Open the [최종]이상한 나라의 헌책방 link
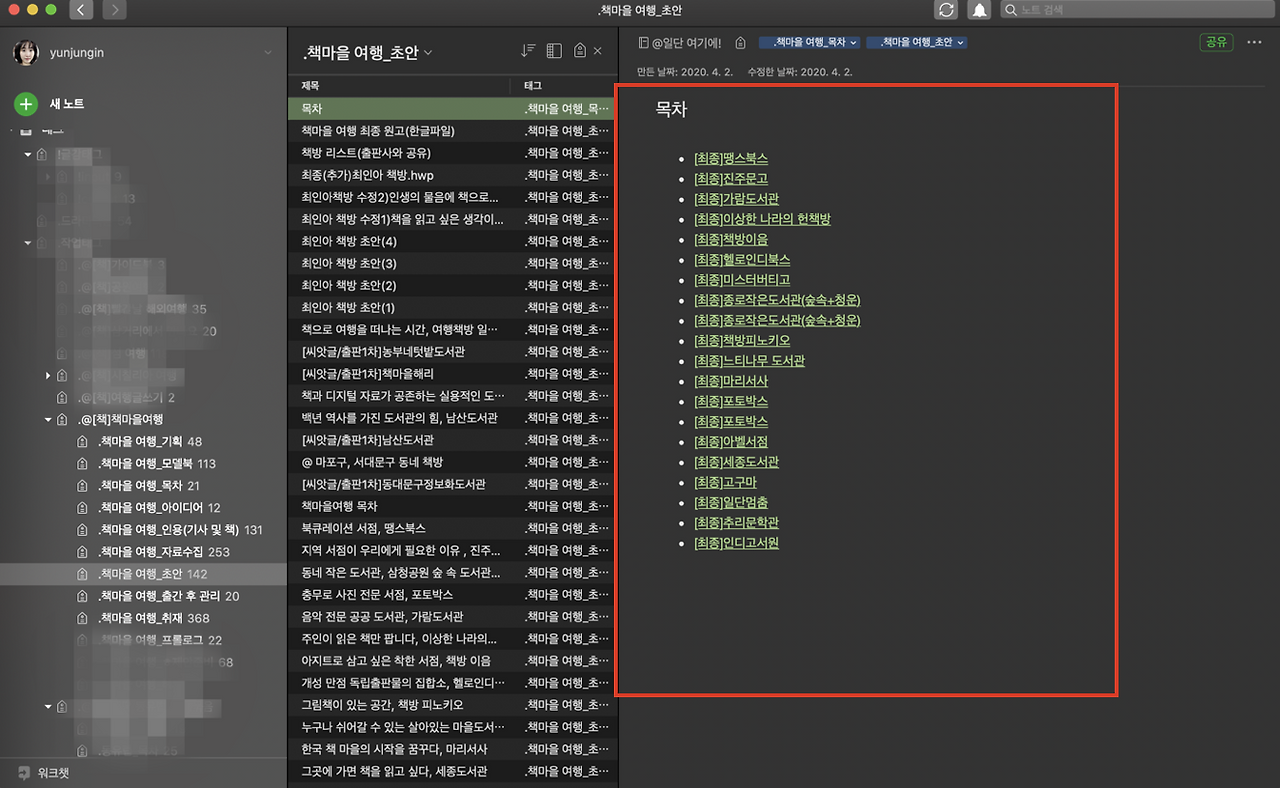1280x788 pixels. click(x=762, y=219)
